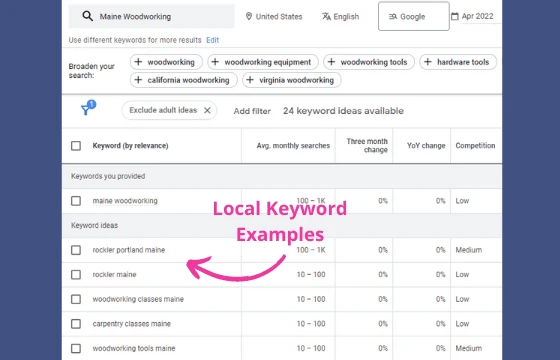The height and width of the screenshot is (360, 560).
Task: Click the calendar icon next to Apr 2022
Action: (455, 16)
